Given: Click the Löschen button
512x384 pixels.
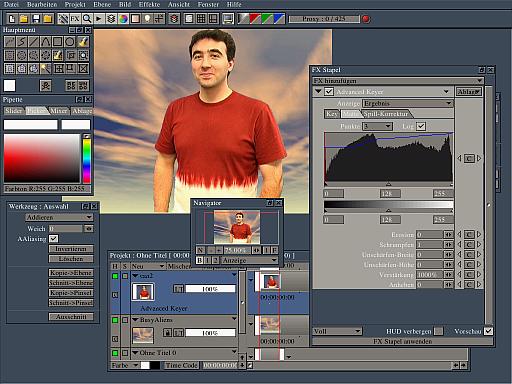Looking at the screenshot, I should (71, 259).
